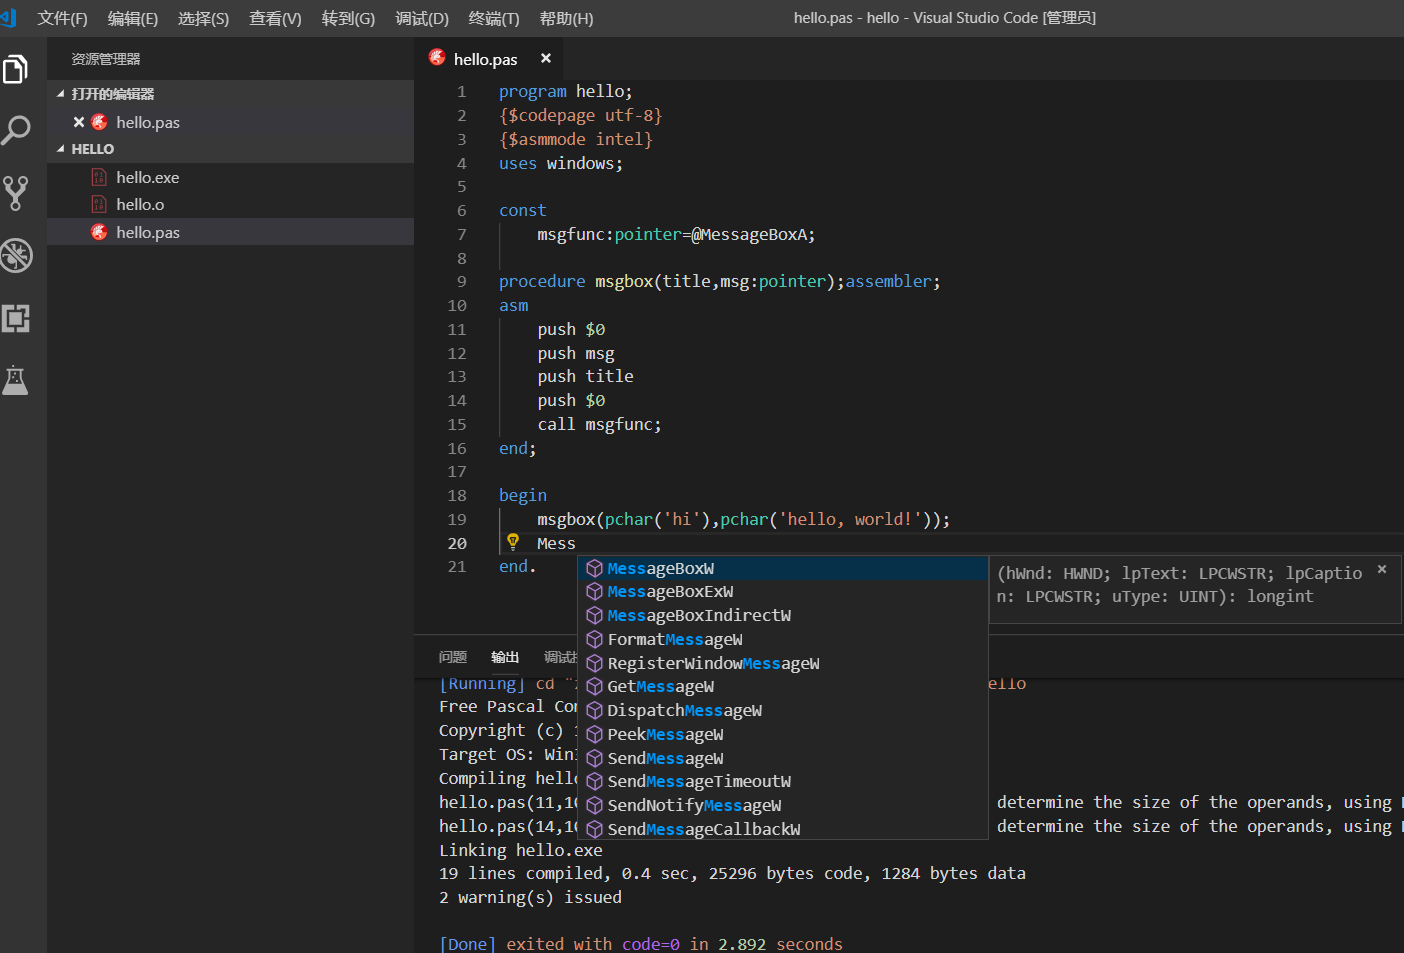Open the Source Control view icon
This screenshot has width=1404, height=953.
coord(16,193)
